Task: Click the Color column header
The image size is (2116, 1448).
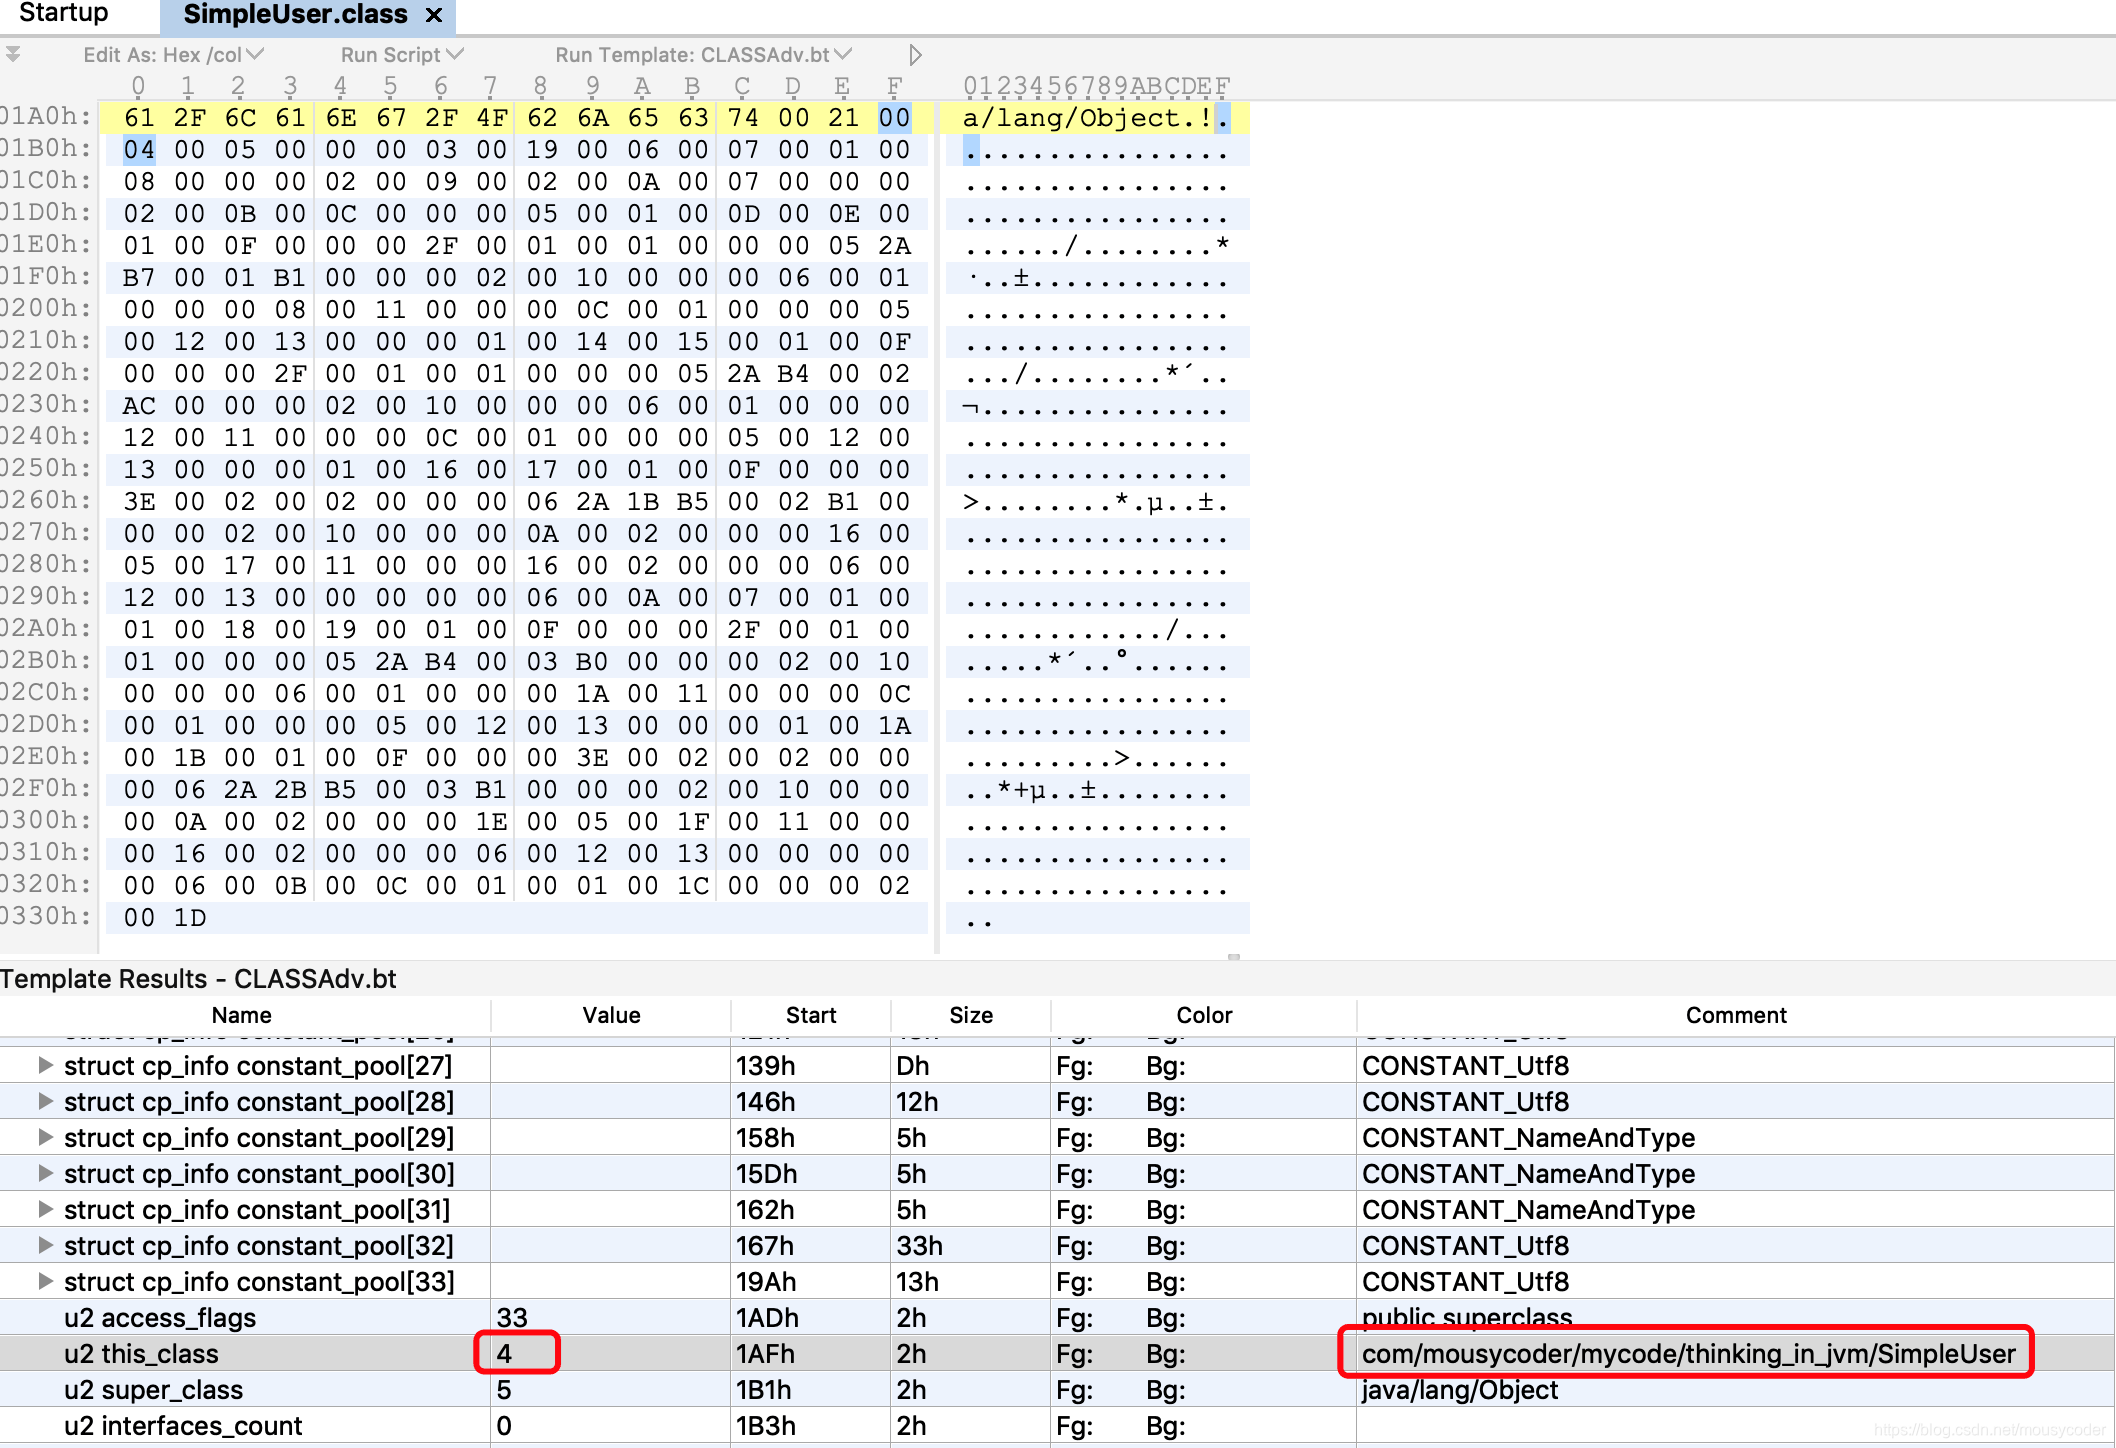Action: click(1203, 1015)
